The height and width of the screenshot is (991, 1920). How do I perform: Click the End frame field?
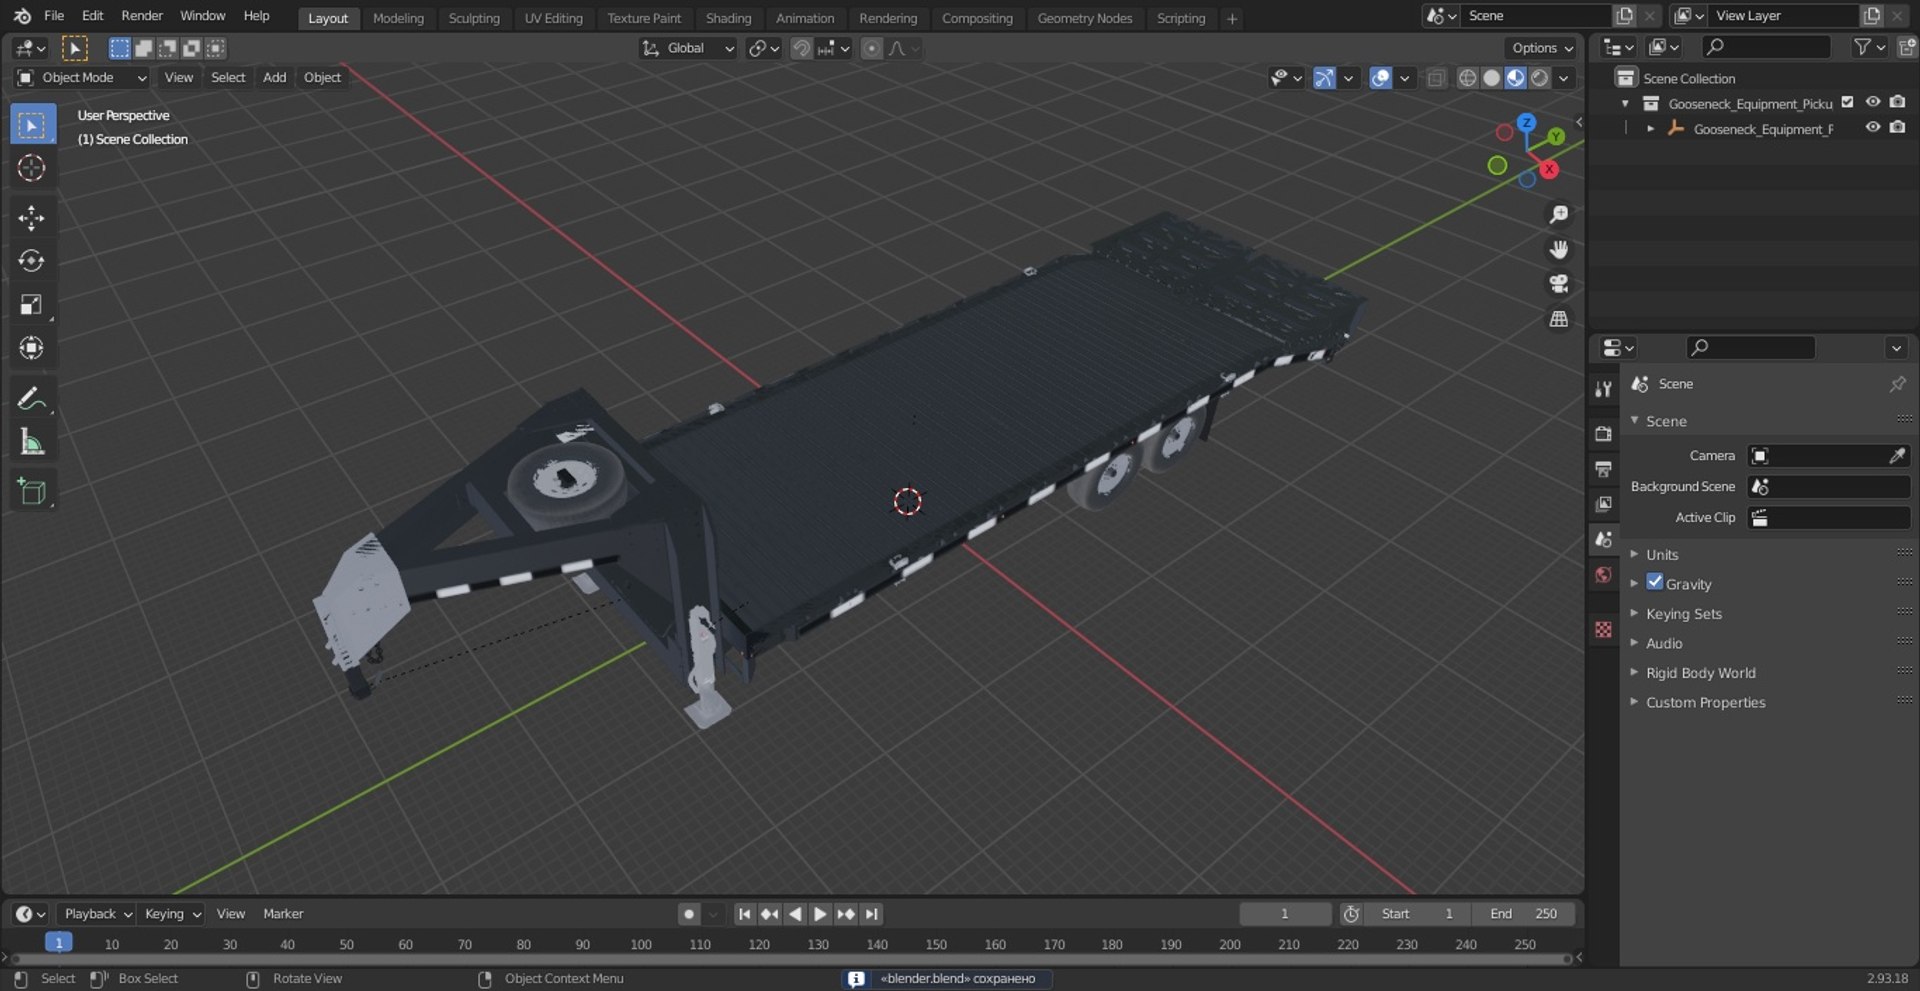coord(1523,914)
